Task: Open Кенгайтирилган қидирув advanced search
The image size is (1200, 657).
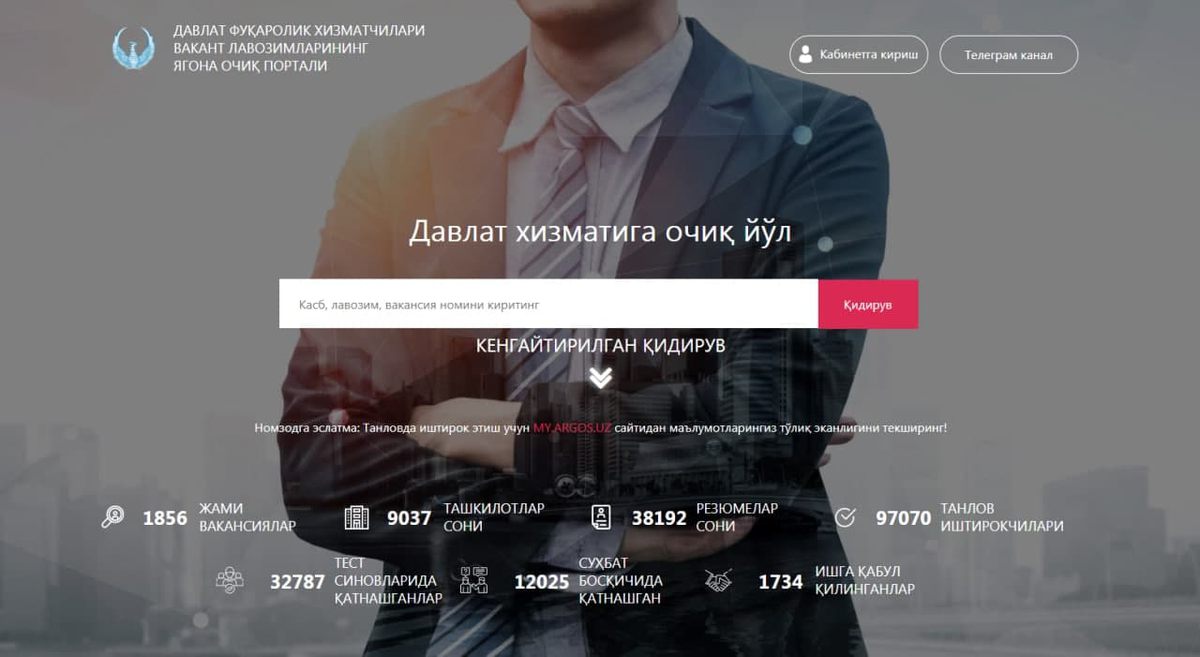Action: [x=601, y=346]
